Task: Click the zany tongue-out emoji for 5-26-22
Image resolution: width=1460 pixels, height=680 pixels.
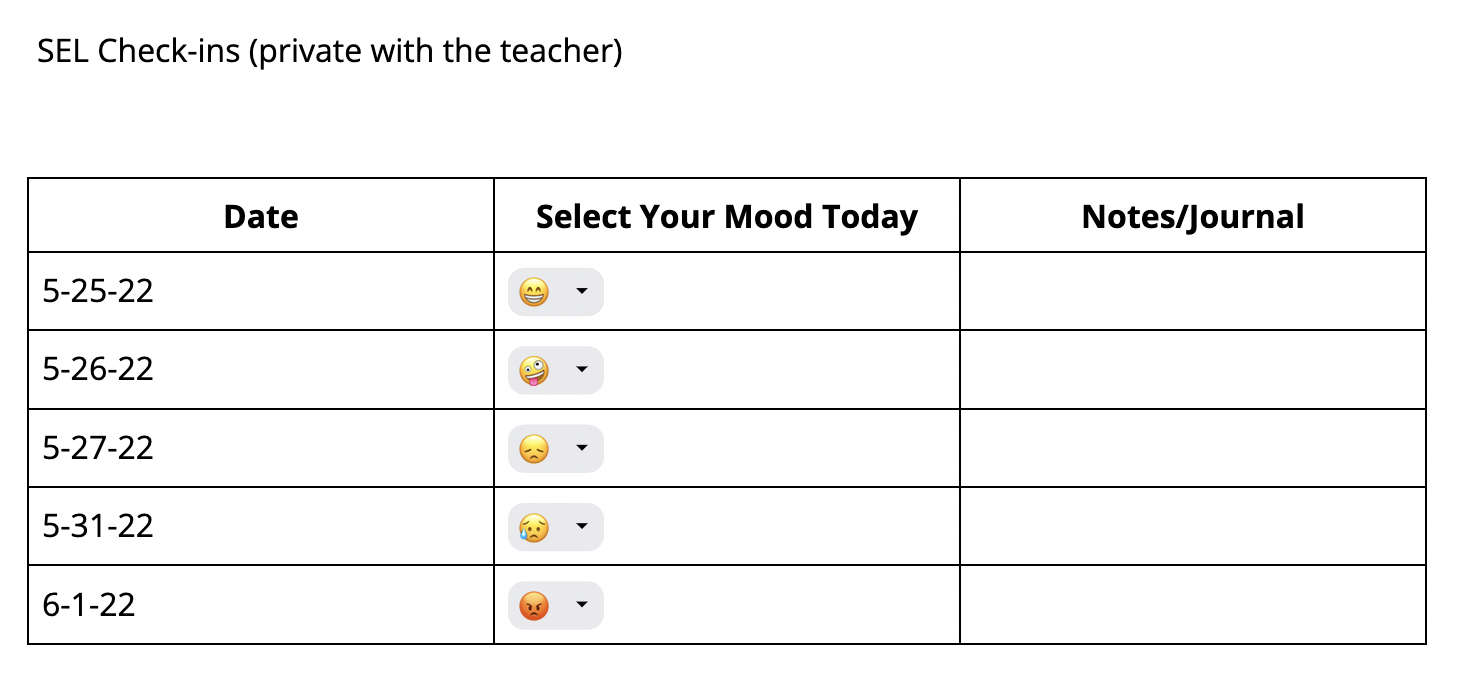Action: pos(536,370)
